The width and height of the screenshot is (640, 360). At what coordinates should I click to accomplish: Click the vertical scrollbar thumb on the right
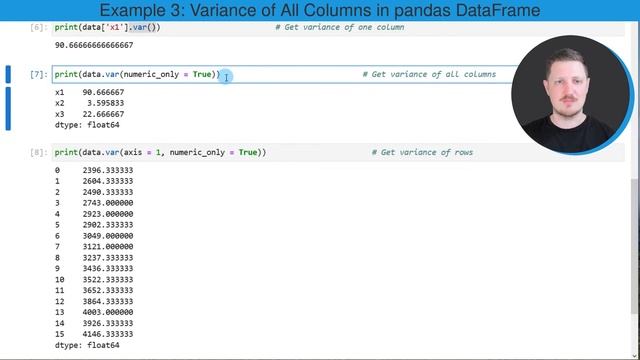pyautogui.click(x=634, y=246)
